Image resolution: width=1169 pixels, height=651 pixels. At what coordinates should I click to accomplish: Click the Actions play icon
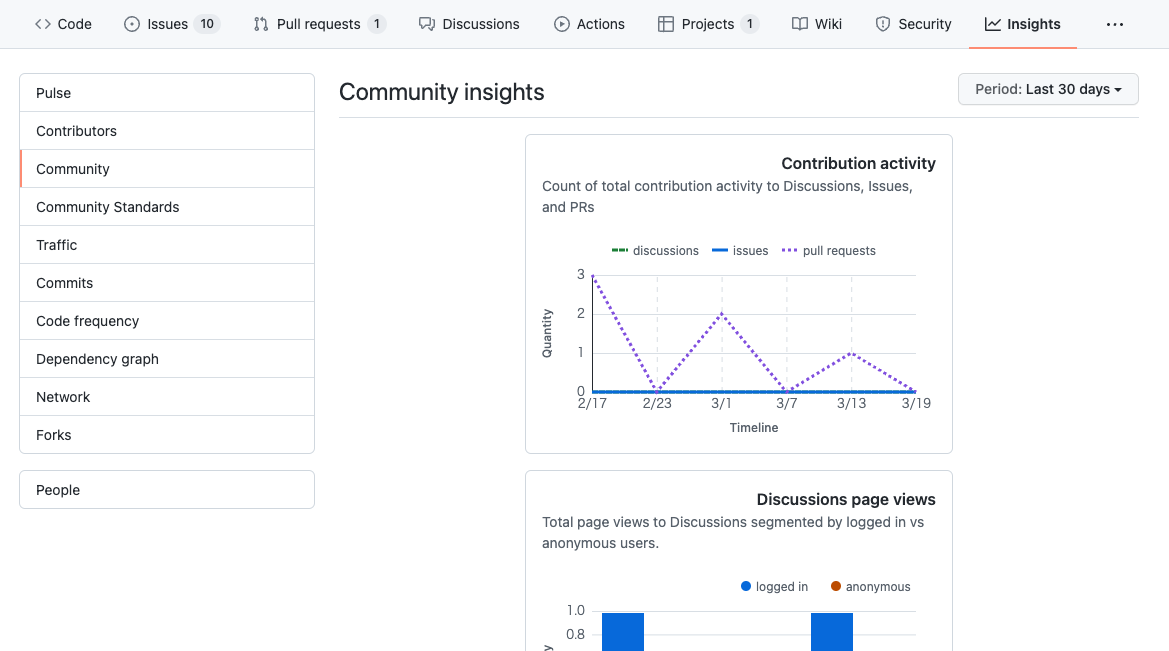[561, 24]
